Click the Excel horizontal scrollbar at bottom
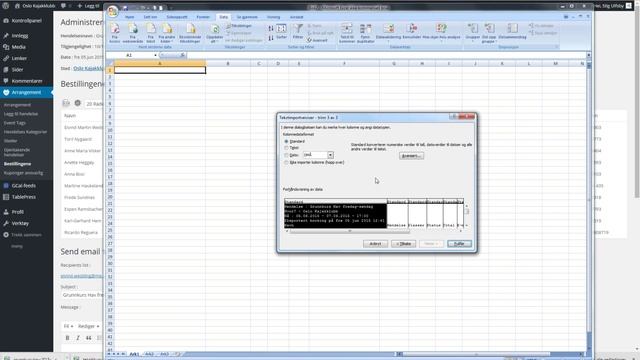This screenshot has width=640, height=360. [x=490, y=354]
